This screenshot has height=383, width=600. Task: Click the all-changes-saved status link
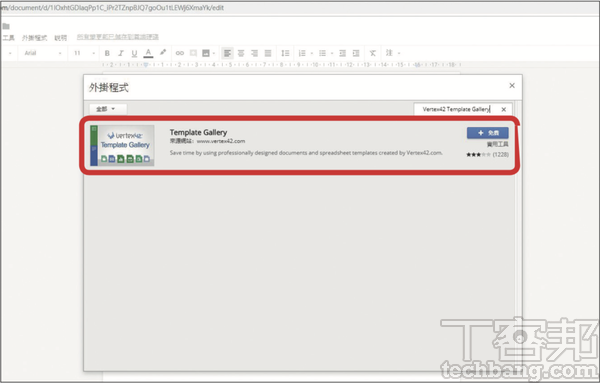[117, 37]
